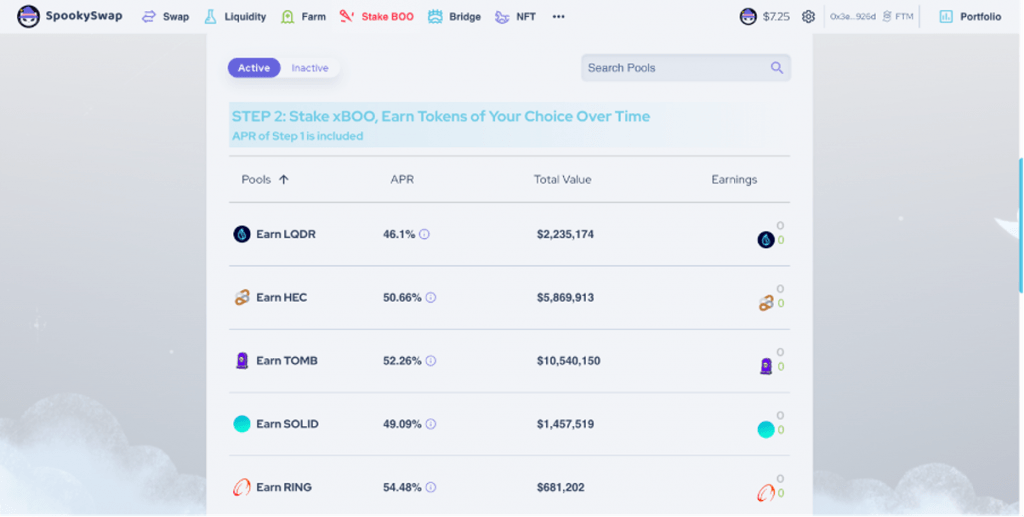Click the BOO price token icon
Viewport: 1024px width, 517px height.
(748, 16)
